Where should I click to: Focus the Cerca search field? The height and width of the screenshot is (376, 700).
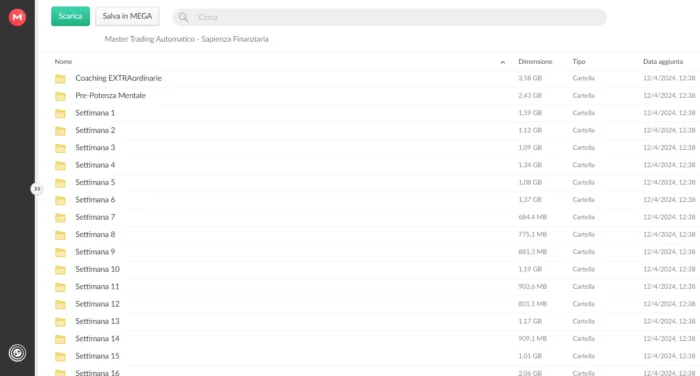click(x=389, y=17)
